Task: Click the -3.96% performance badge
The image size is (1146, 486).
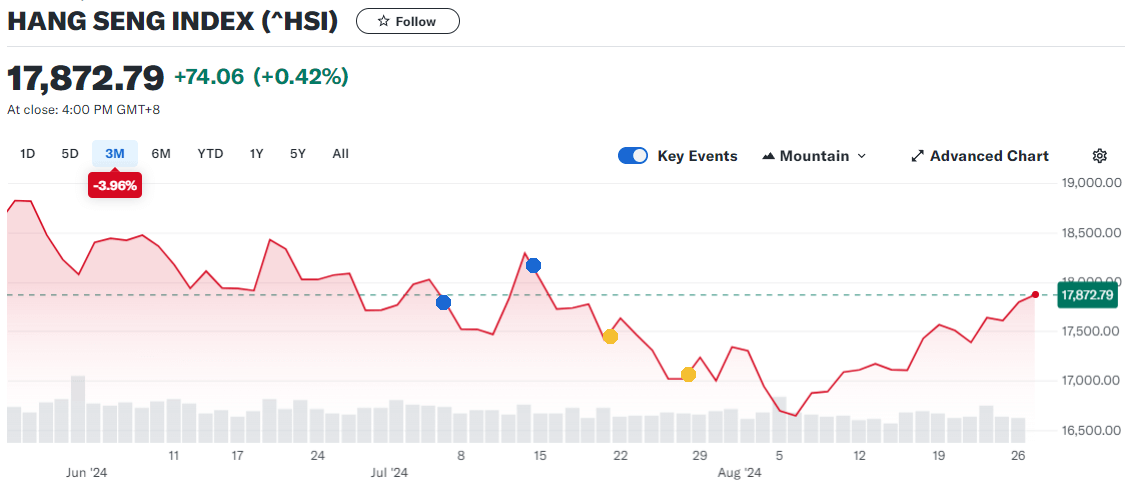Action: [x=113, y=186]
